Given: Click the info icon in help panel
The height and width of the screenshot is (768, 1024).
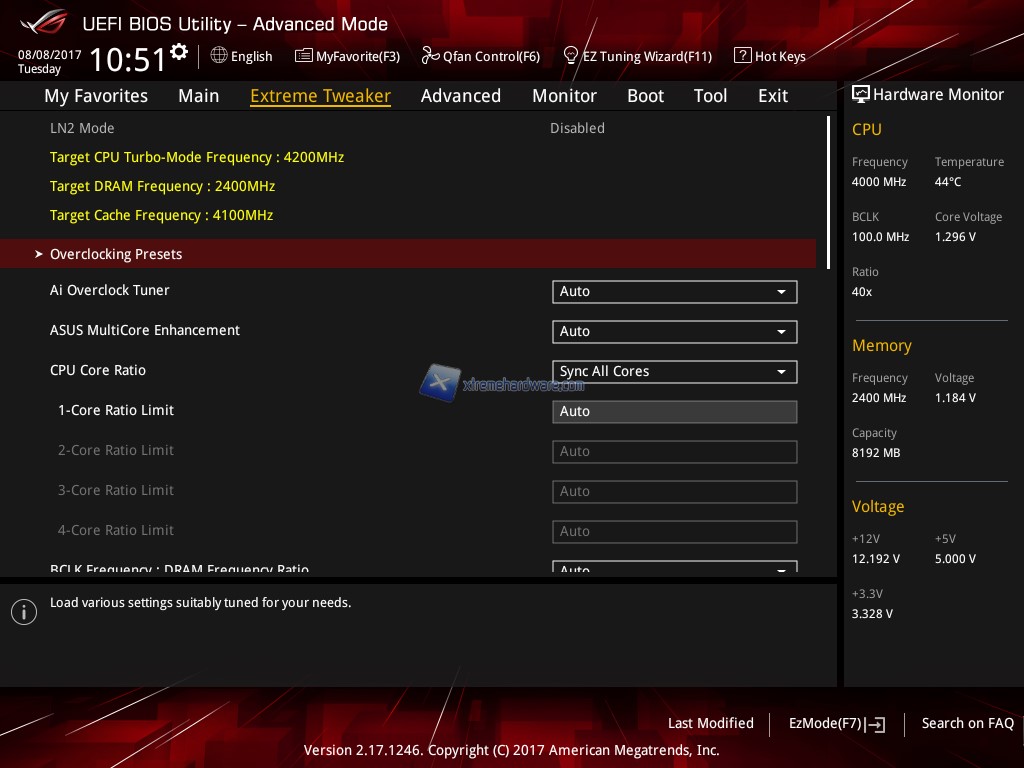Looking at the screenshot, I should [x=24, y=612].
